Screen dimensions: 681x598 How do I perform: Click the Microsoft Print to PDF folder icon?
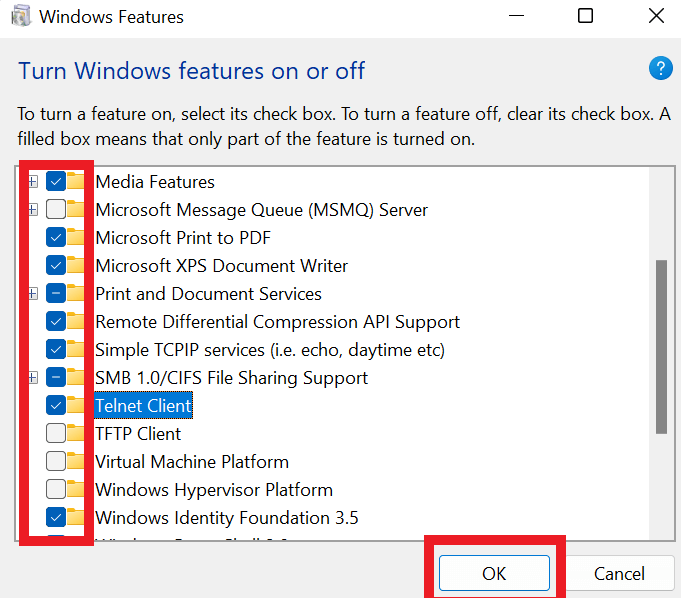click(x=77, y=238)
